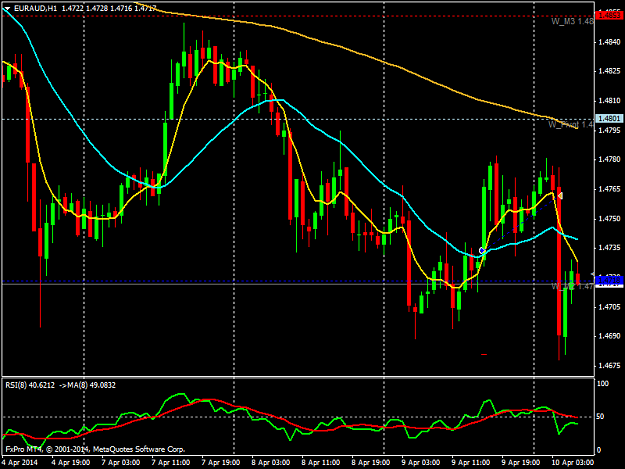Click the 1.4735 price scale value

609,248
